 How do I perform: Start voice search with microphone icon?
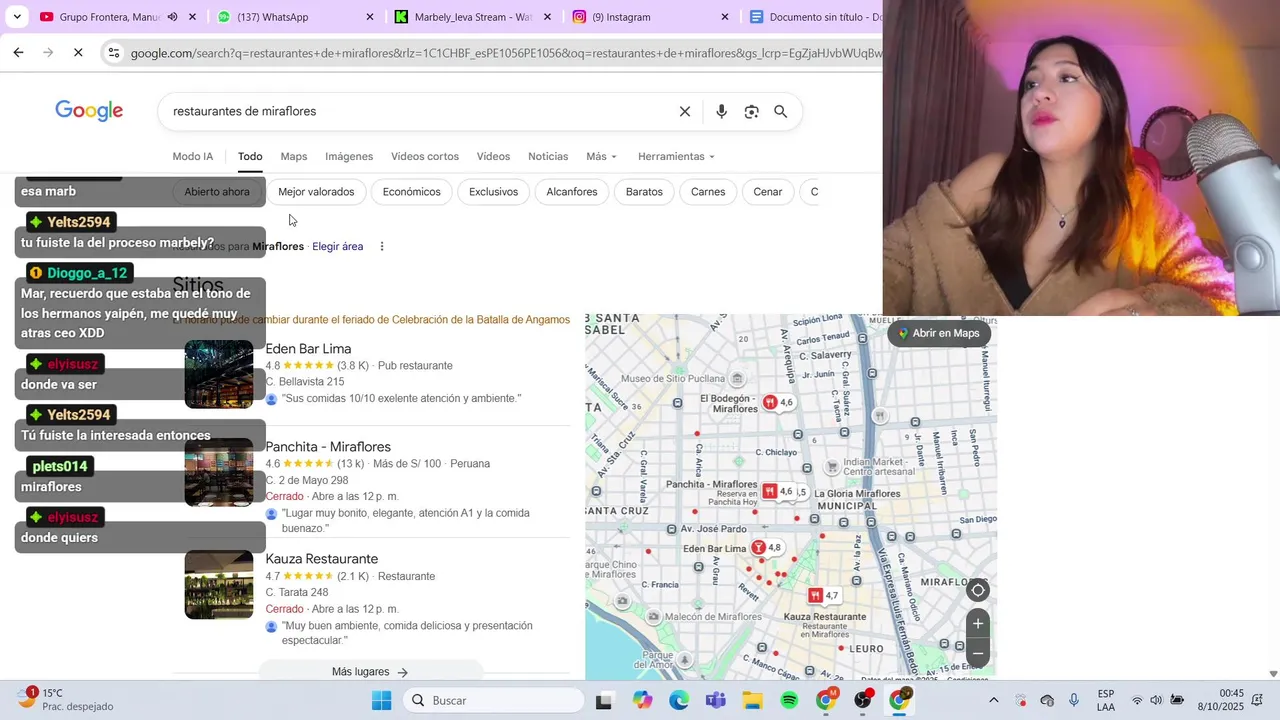(721, 111)
